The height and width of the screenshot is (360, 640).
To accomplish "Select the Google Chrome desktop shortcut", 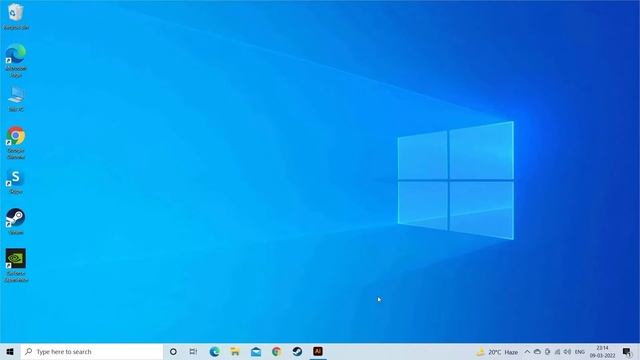I will (x=16, y=142).
